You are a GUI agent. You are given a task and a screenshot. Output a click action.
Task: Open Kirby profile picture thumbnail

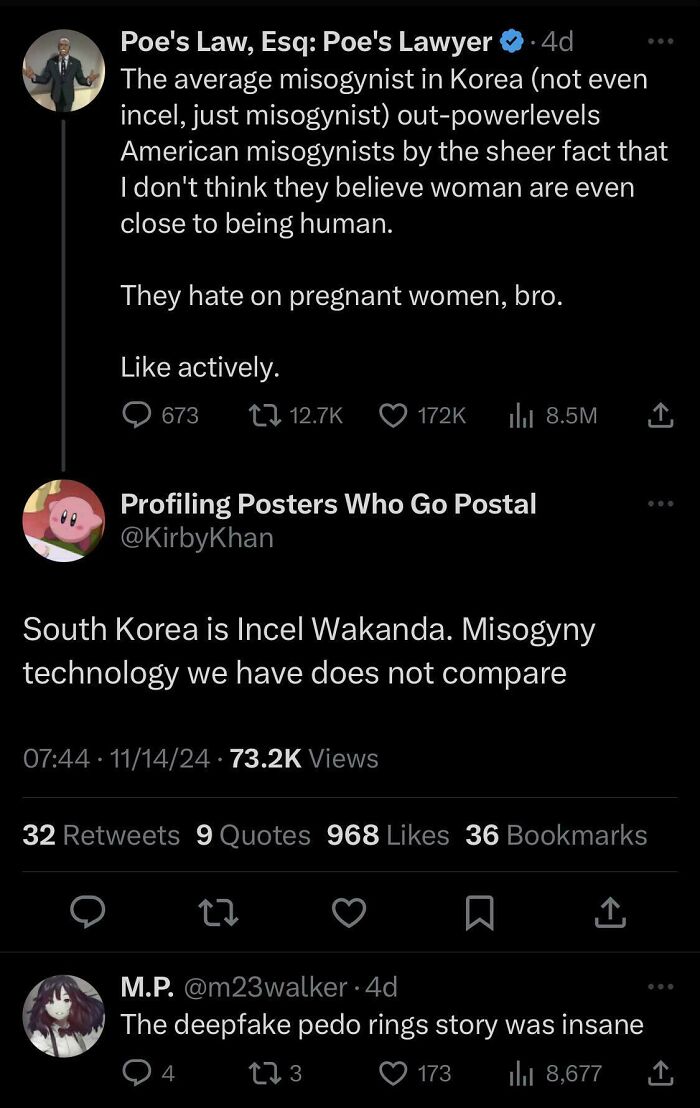click(63, 521)
